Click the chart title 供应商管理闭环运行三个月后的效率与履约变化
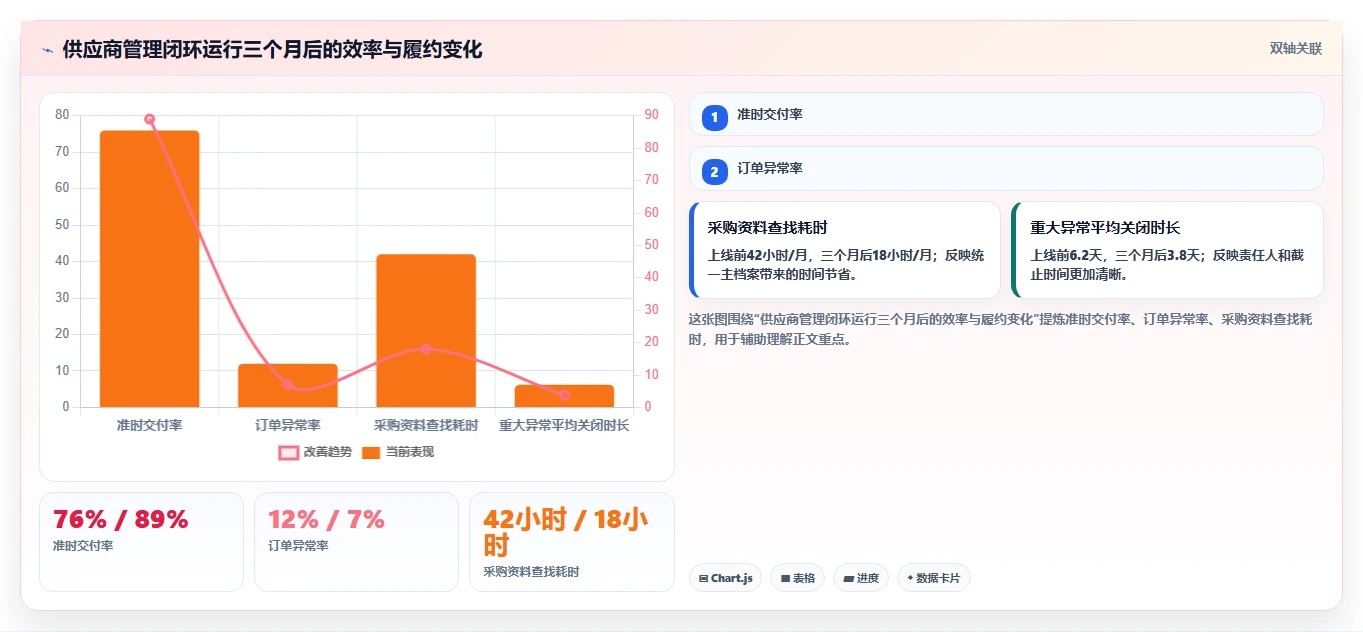 272,50
